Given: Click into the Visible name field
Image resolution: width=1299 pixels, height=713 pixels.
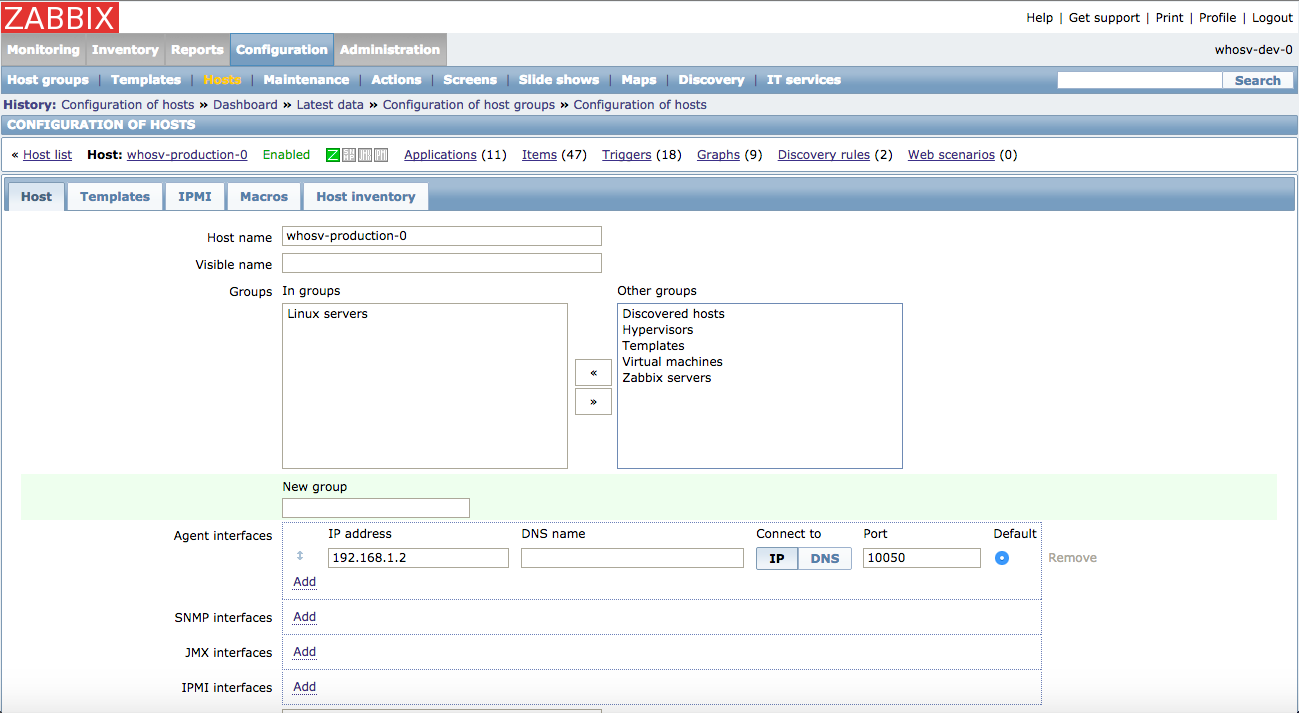Looking at the screenshot, I should (442, 263).
